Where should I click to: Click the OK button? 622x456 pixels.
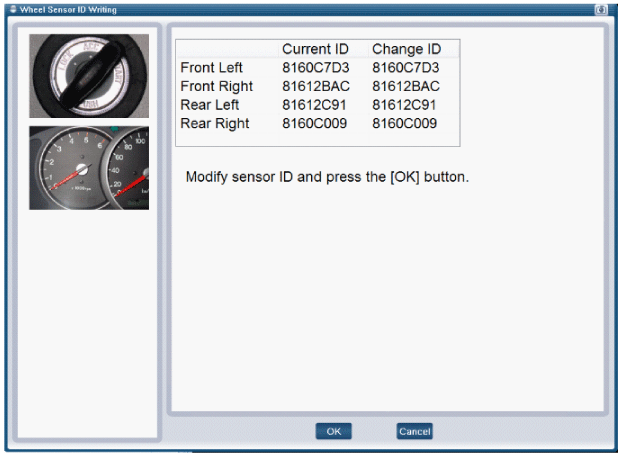point(334,431)
